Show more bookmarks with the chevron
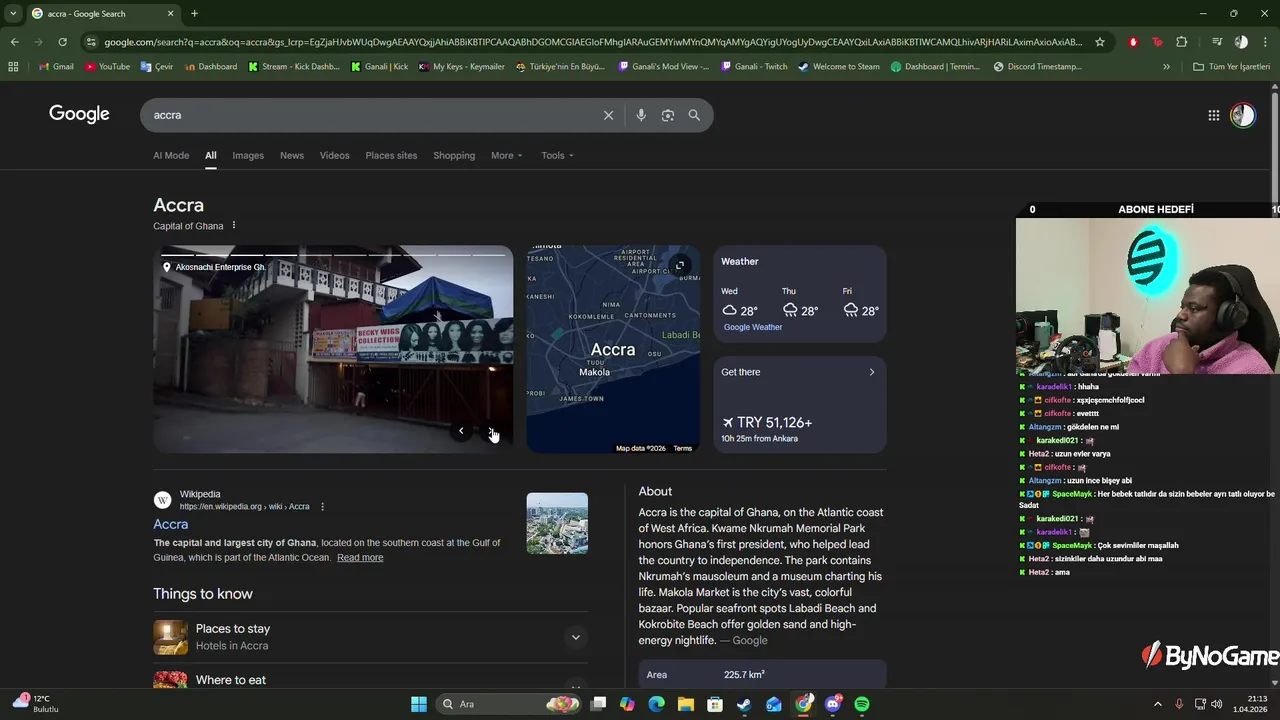The image size is (1280, 720). coord(1166,67)
